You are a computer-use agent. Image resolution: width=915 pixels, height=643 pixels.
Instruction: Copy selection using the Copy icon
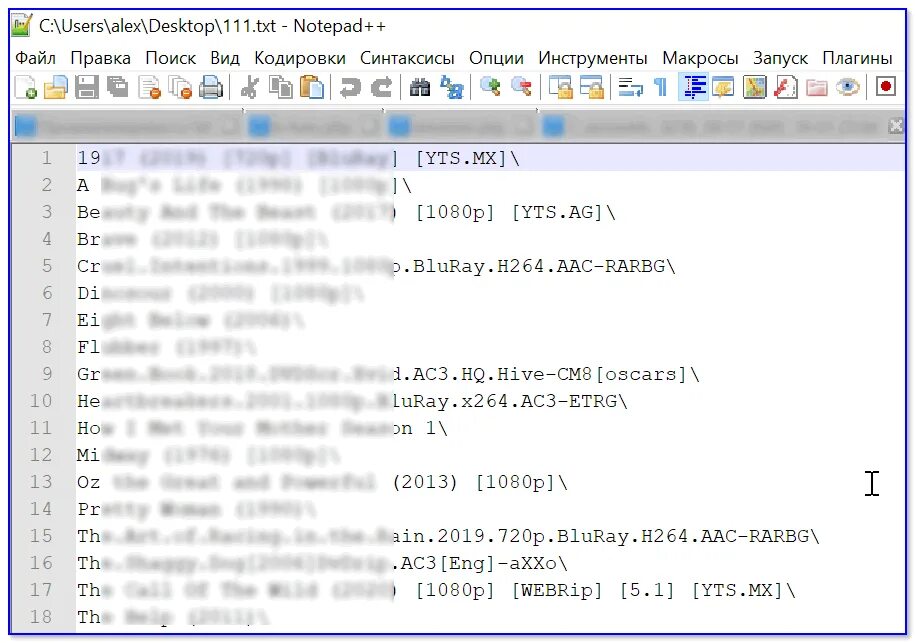281,88
